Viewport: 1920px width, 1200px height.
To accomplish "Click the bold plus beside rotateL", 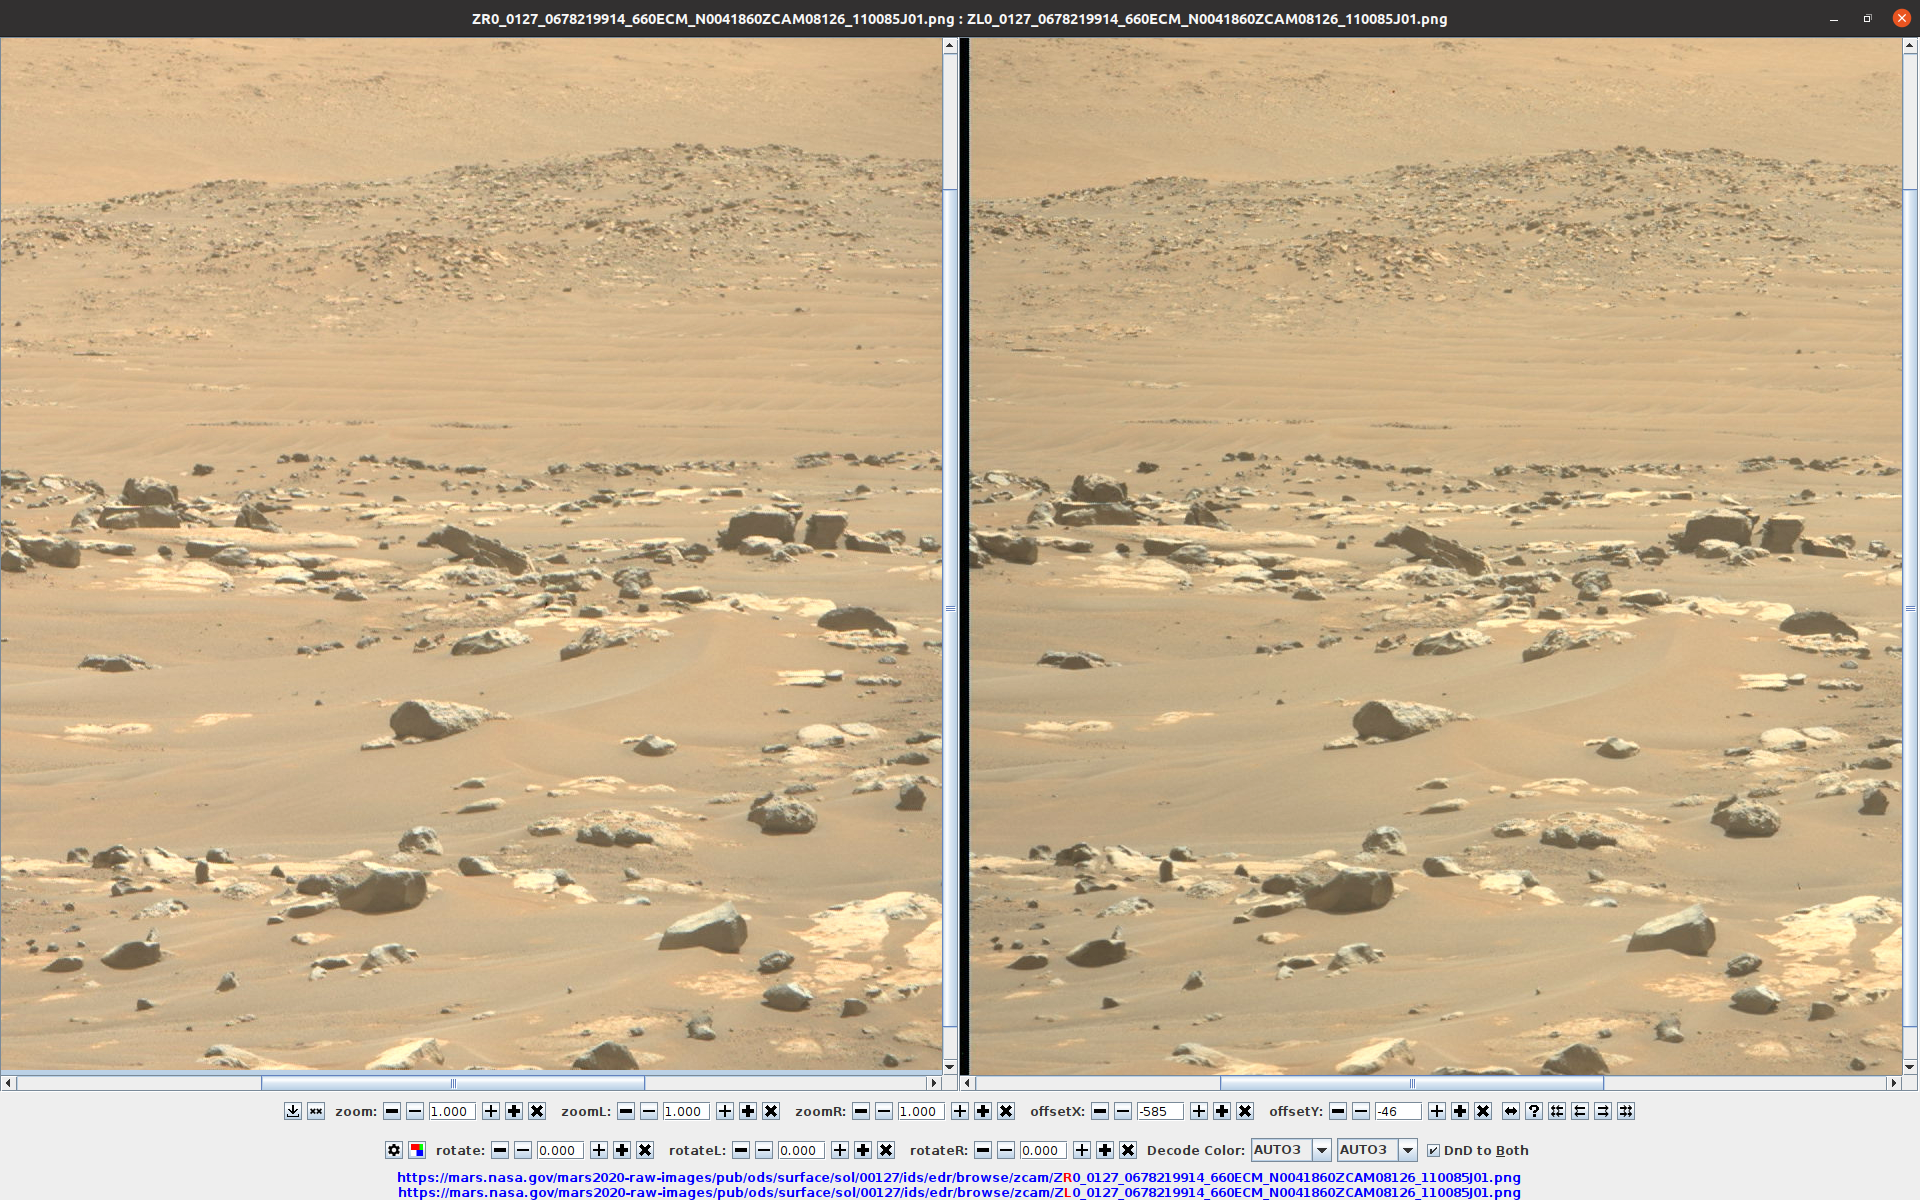I will [x=863, y=1150].
